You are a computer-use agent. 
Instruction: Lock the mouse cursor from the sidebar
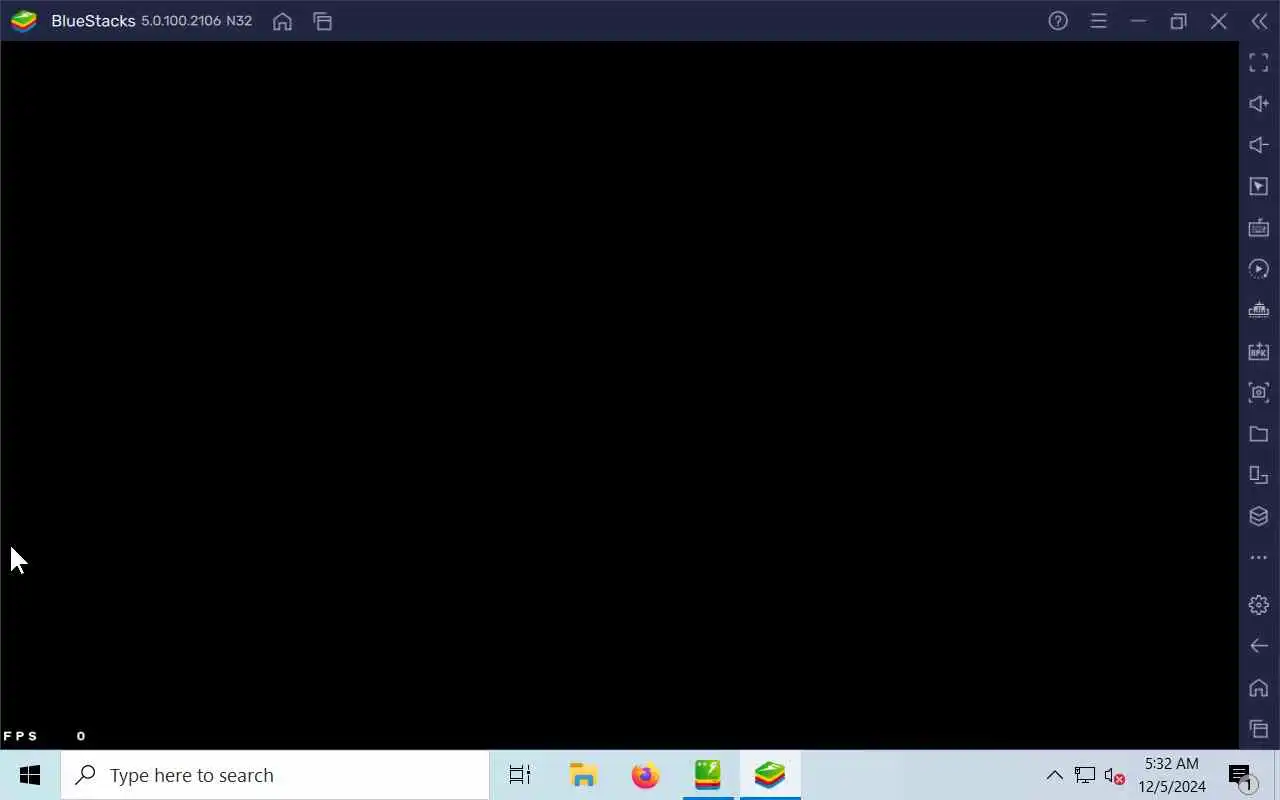point(1259,186)
